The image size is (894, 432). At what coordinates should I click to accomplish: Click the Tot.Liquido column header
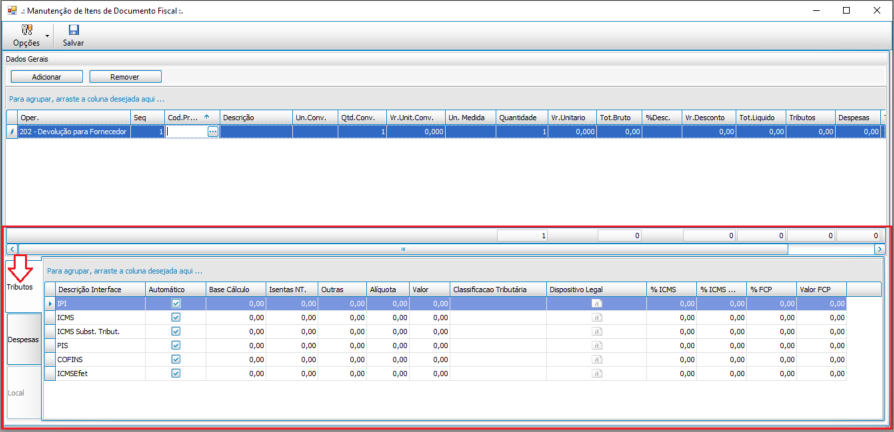tap(761, 117)
